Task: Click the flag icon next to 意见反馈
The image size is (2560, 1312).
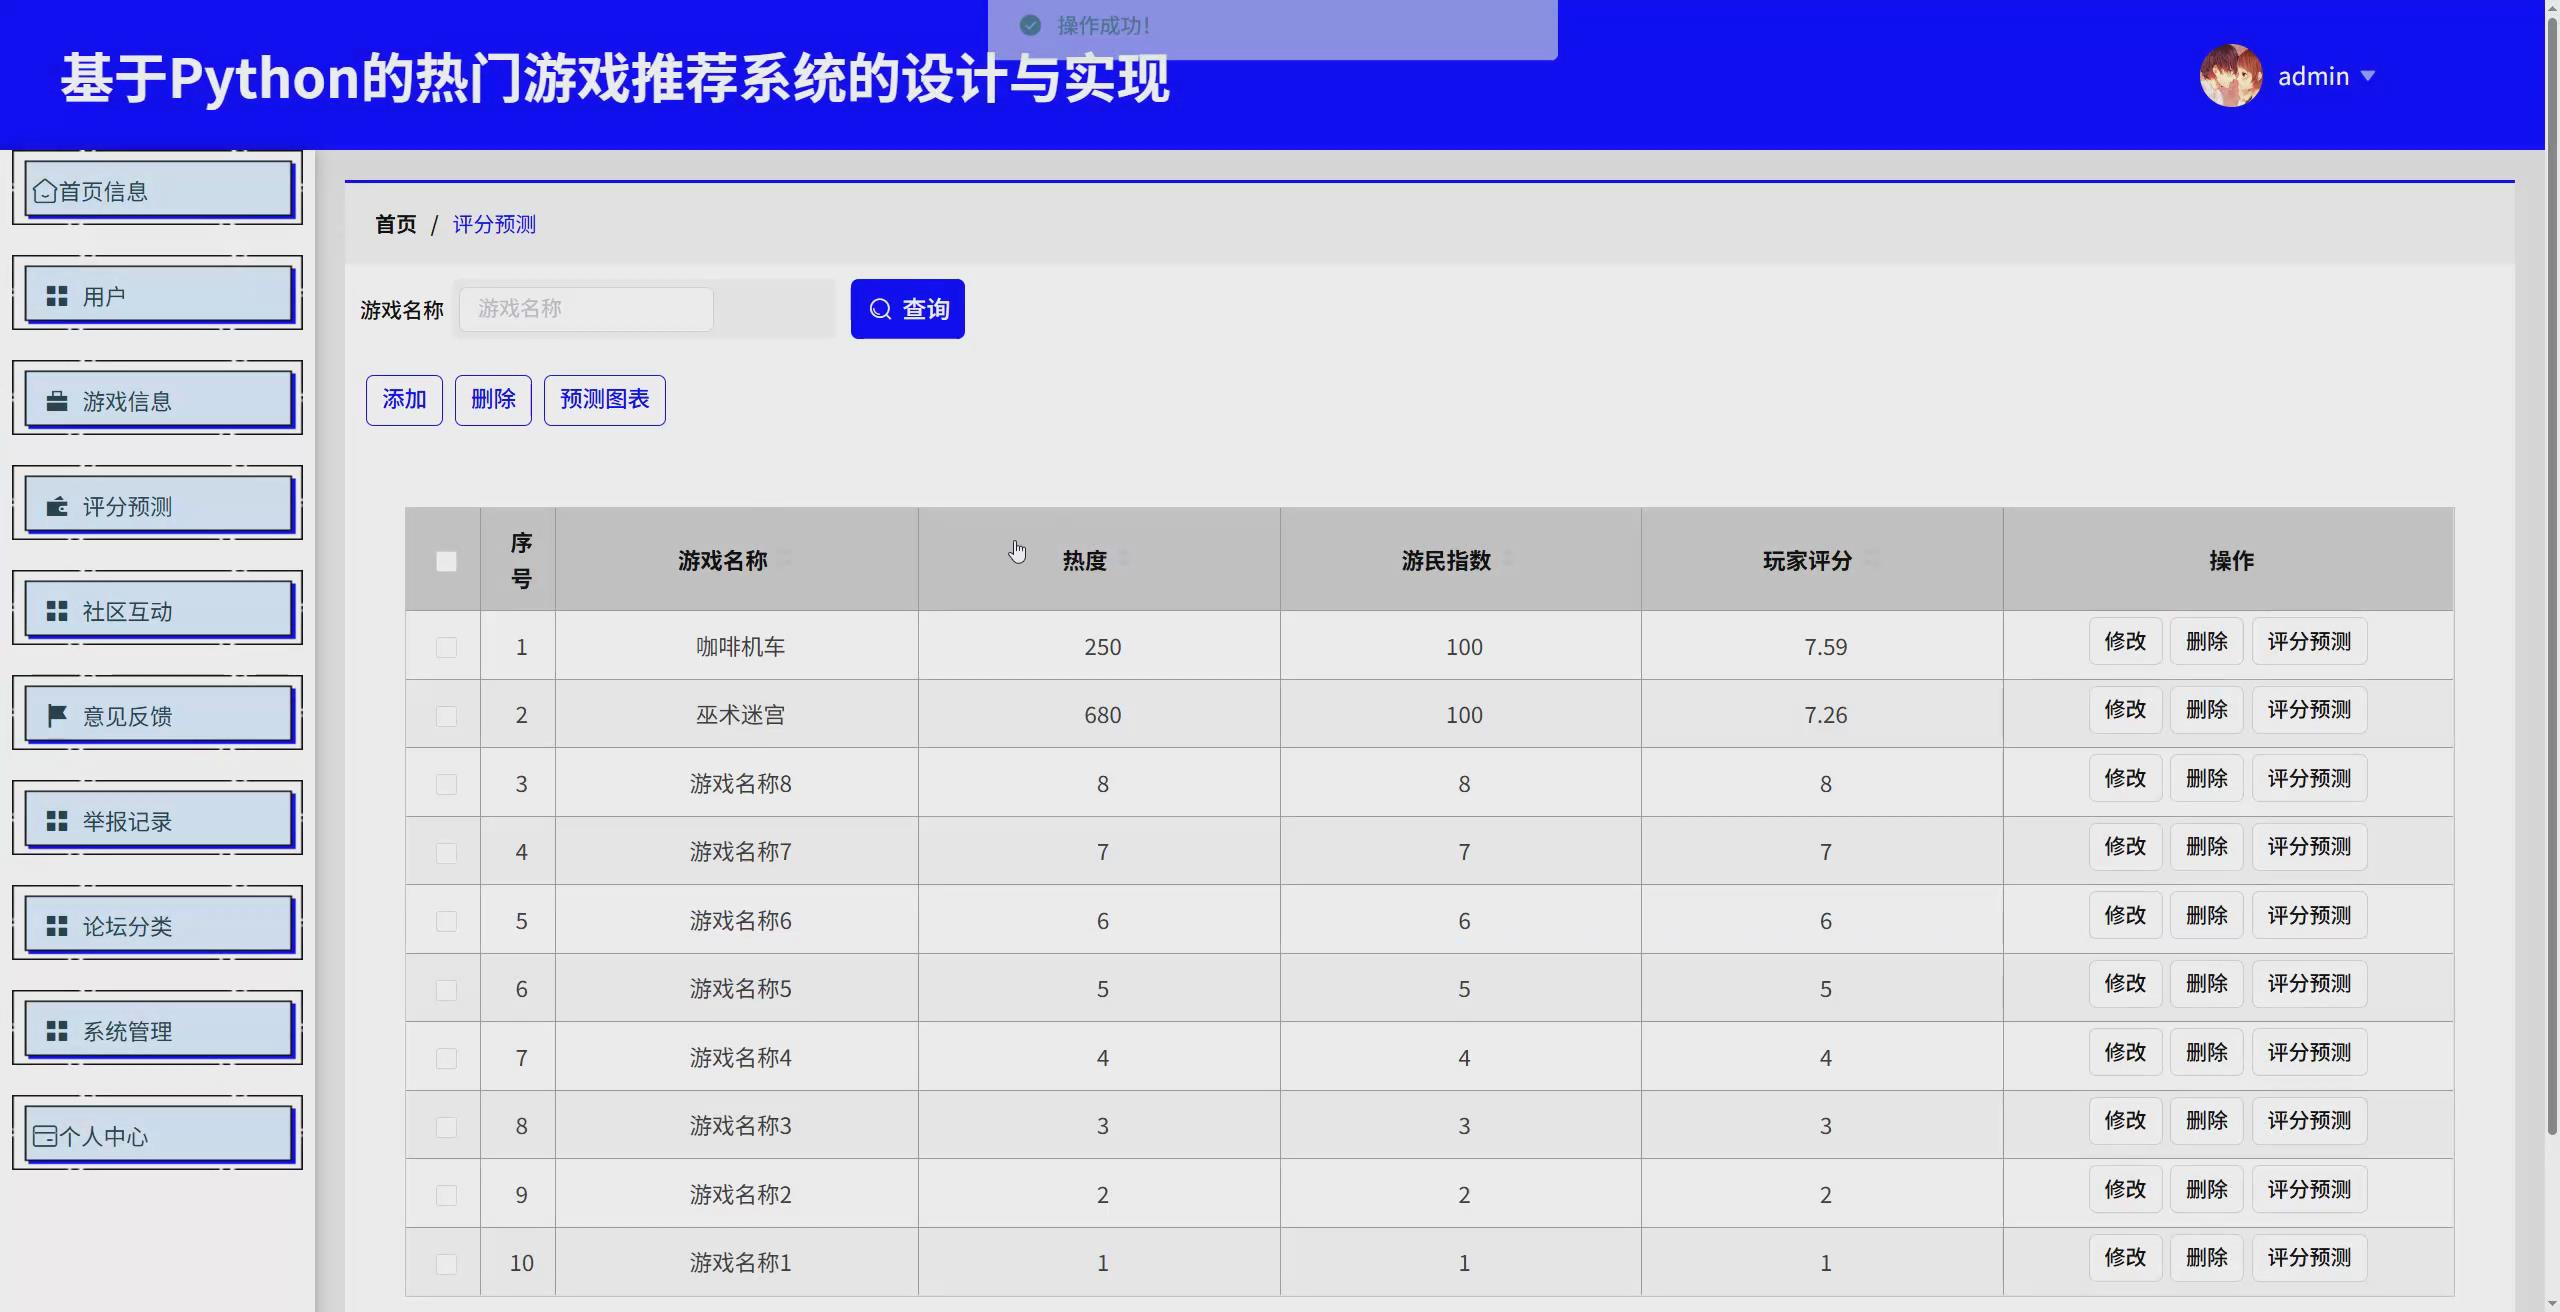Action: coord(57,715)
